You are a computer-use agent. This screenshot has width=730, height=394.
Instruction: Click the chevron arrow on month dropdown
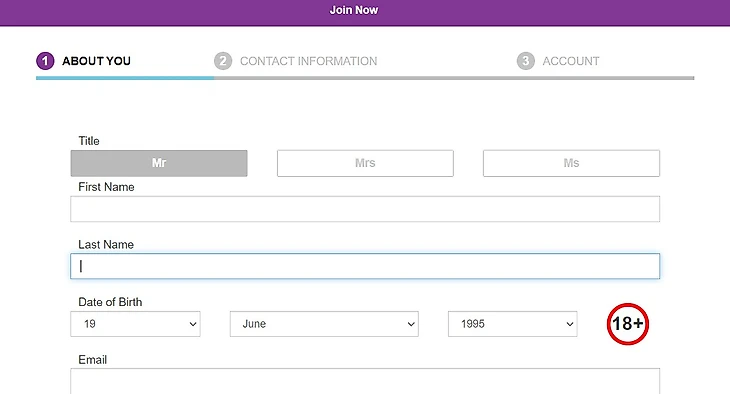click(411, 324)
